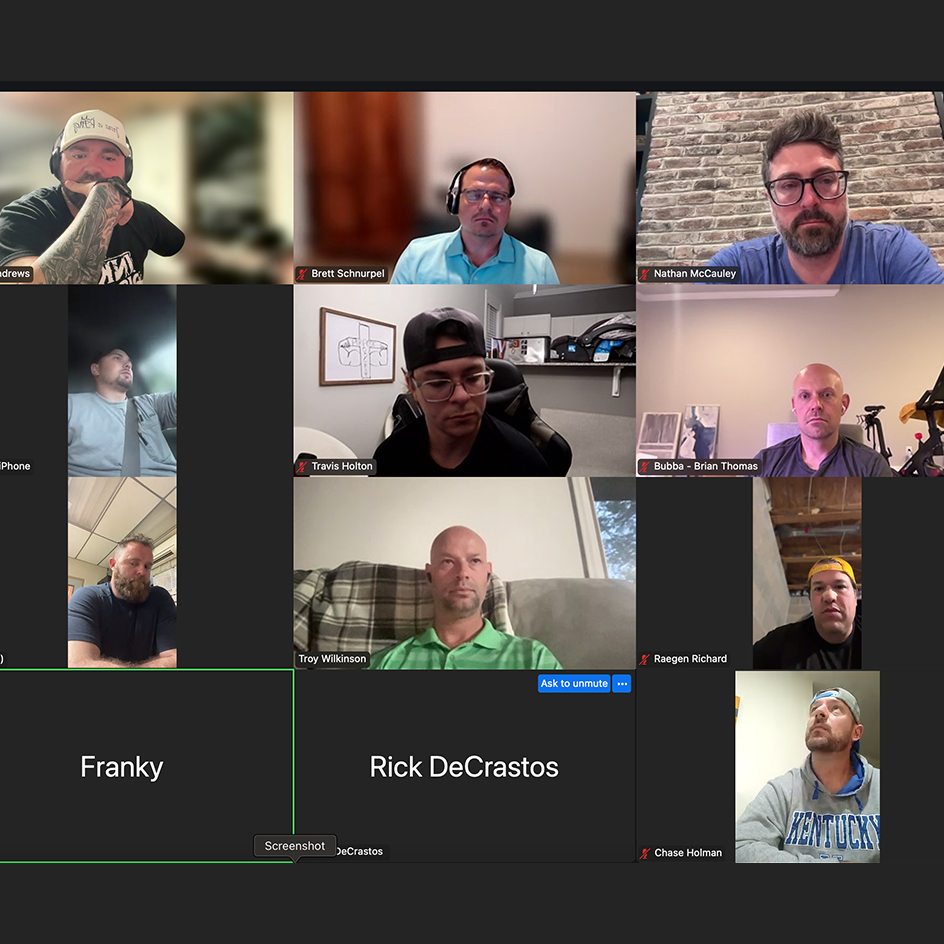944x944 pixels.
Task: Click the Ask to unmute button
Action: click(574, 683)
